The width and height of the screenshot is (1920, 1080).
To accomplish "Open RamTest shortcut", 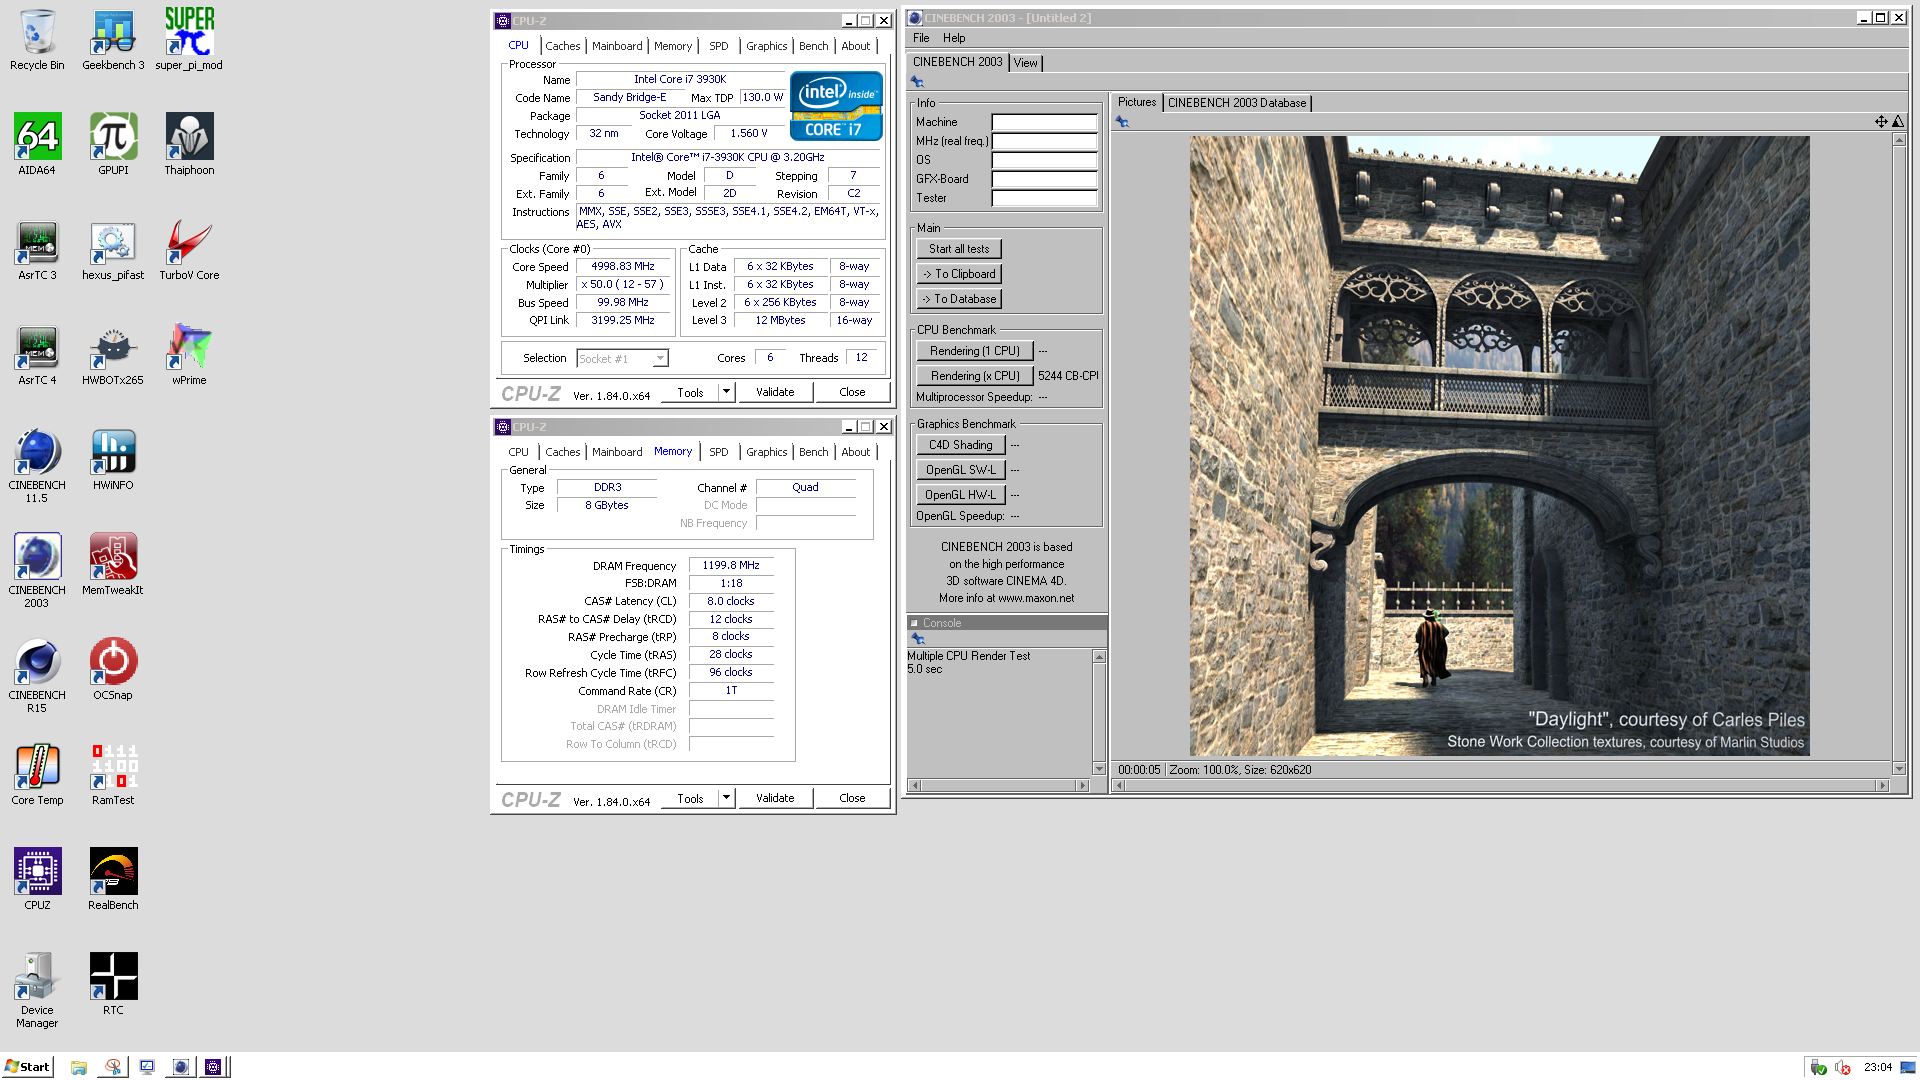I will tap(113, 775).
